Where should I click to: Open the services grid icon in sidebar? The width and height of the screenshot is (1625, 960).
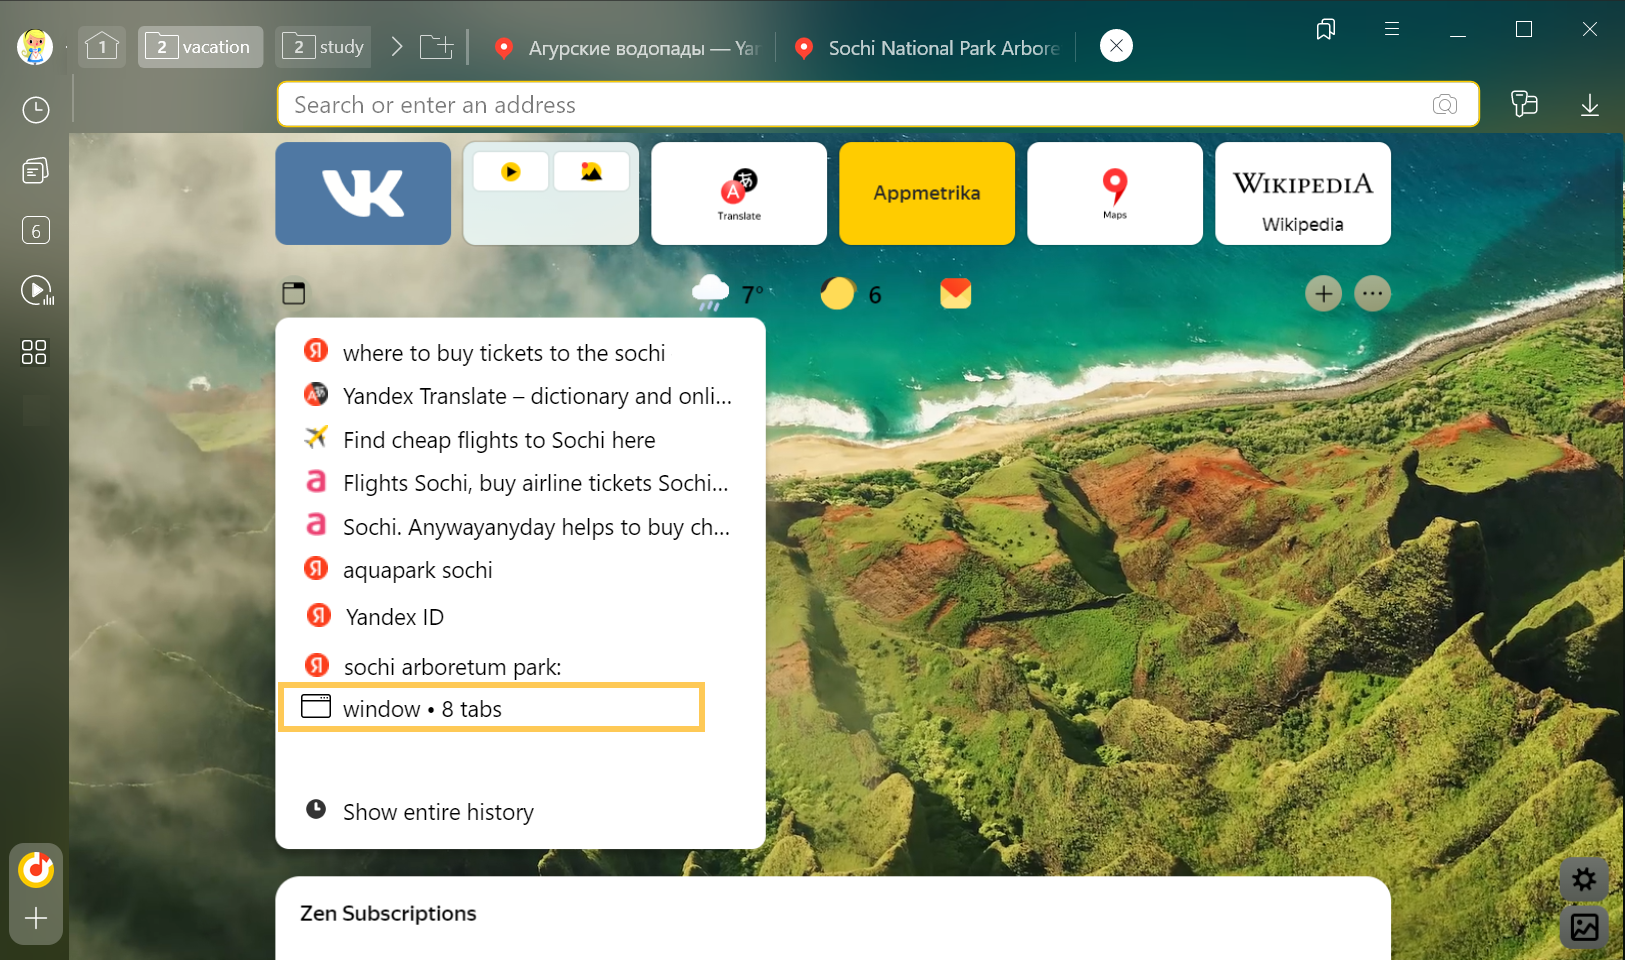(x=34, y=352)
